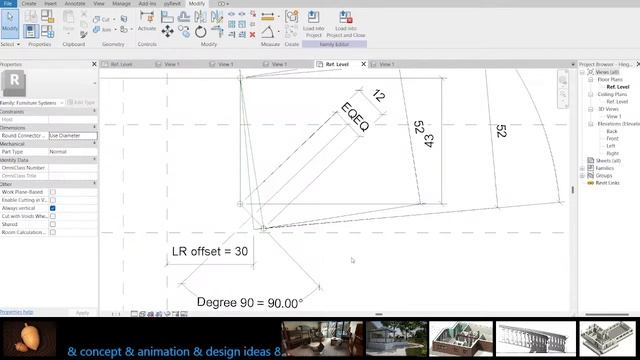
Task: Click the horizontal scrollbar under the view
Action: 379,314
